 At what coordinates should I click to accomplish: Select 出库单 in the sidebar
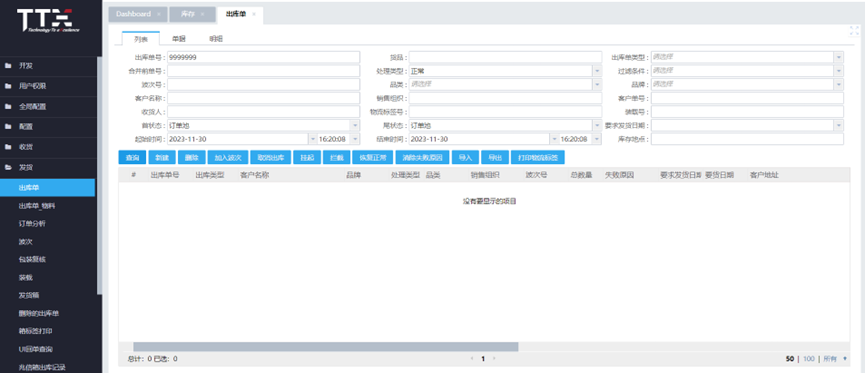pos(47,188)
